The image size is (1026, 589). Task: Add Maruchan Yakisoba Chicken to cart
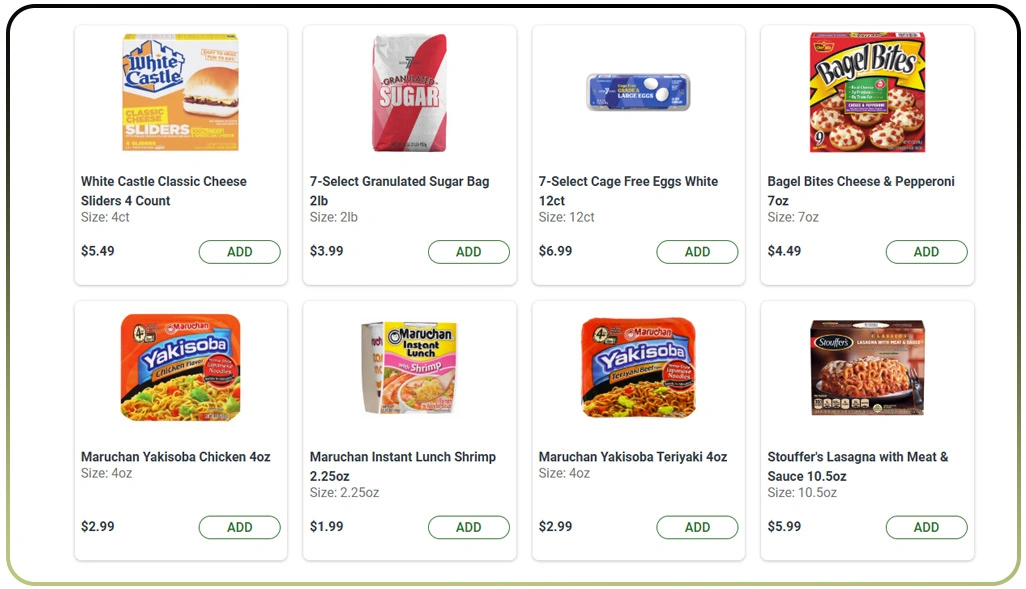click(x=239, y=527)
